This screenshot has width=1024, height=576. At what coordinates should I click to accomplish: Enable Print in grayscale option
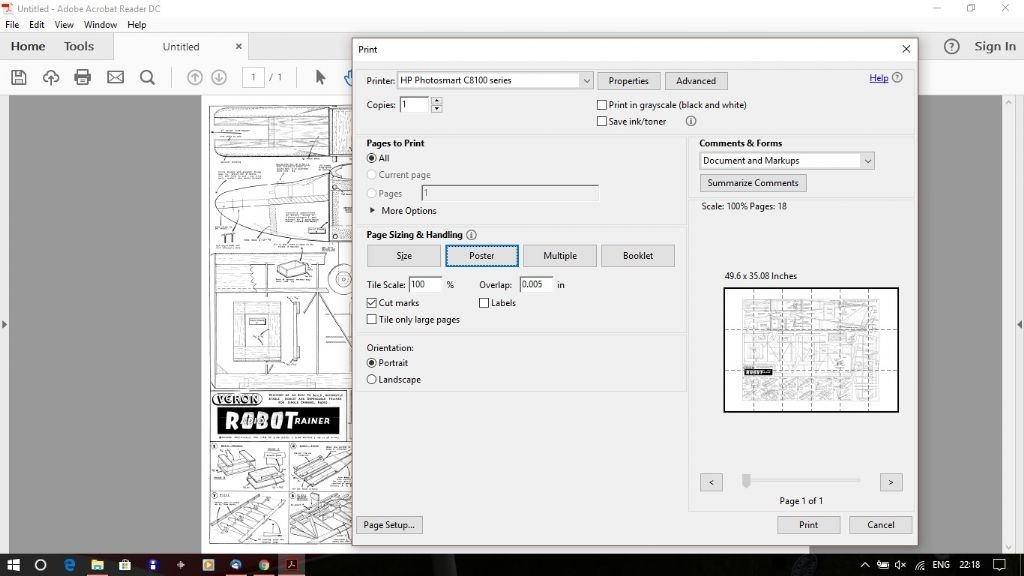[601, 104]
